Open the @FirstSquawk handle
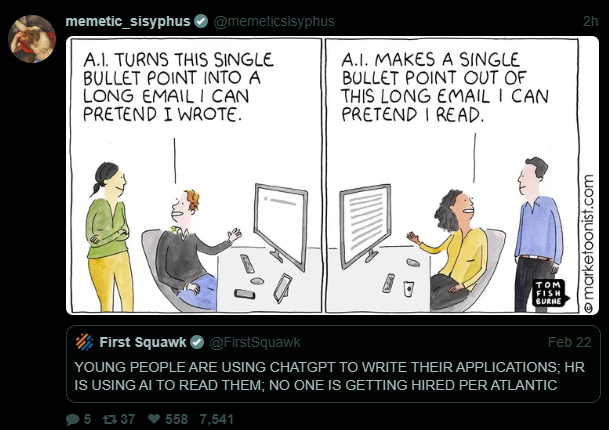Screen dimensions: 609x430 (255, 342)
